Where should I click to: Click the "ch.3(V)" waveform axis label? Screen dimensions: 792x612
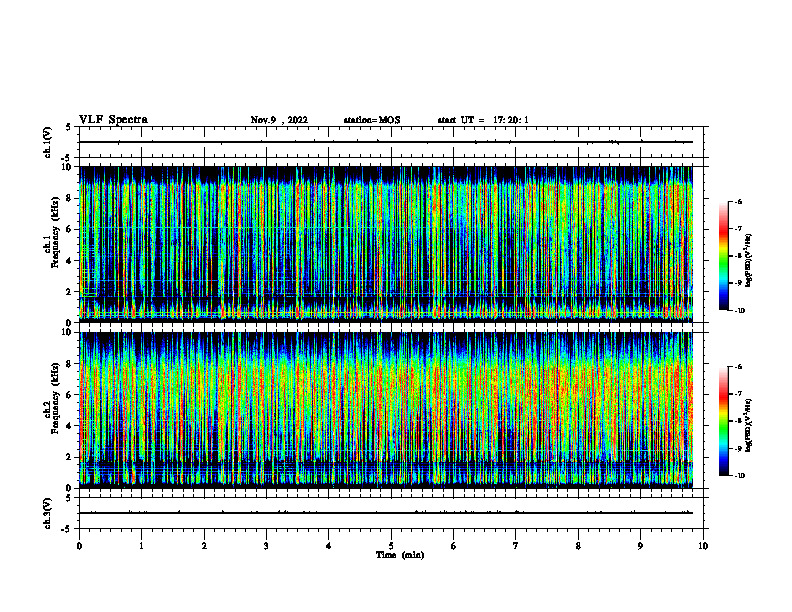tap(47, 513)
